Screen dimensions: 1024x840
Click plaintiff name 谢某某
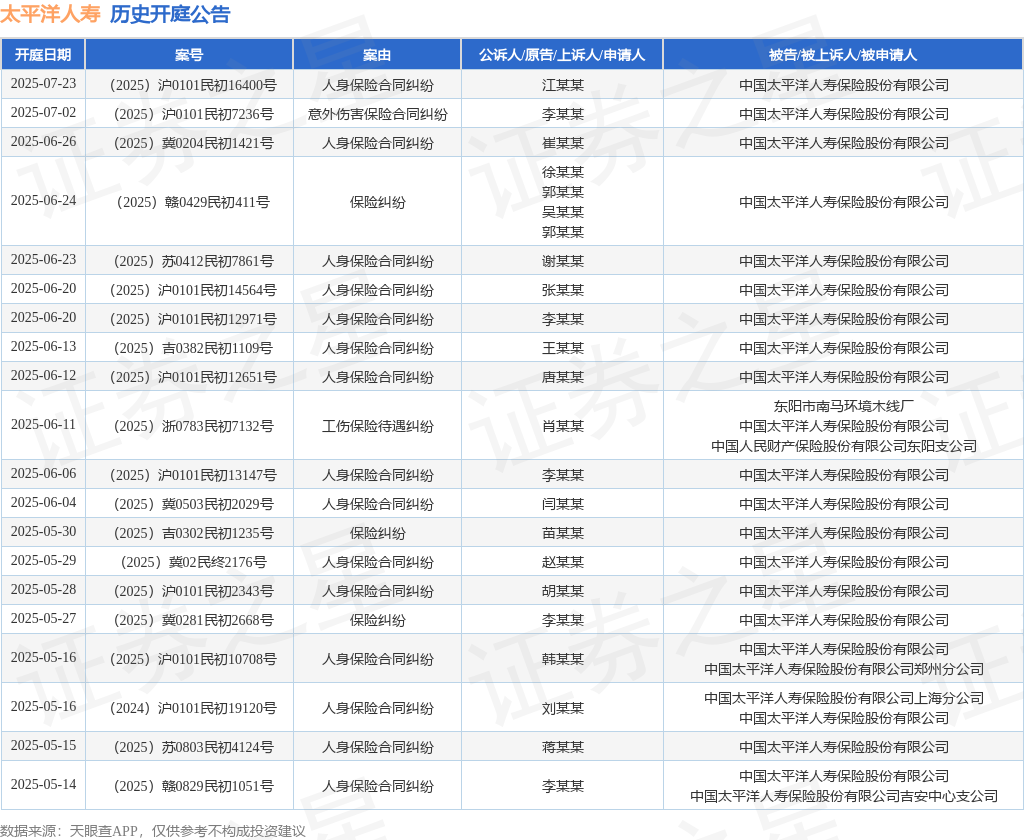tap(562, 261)
